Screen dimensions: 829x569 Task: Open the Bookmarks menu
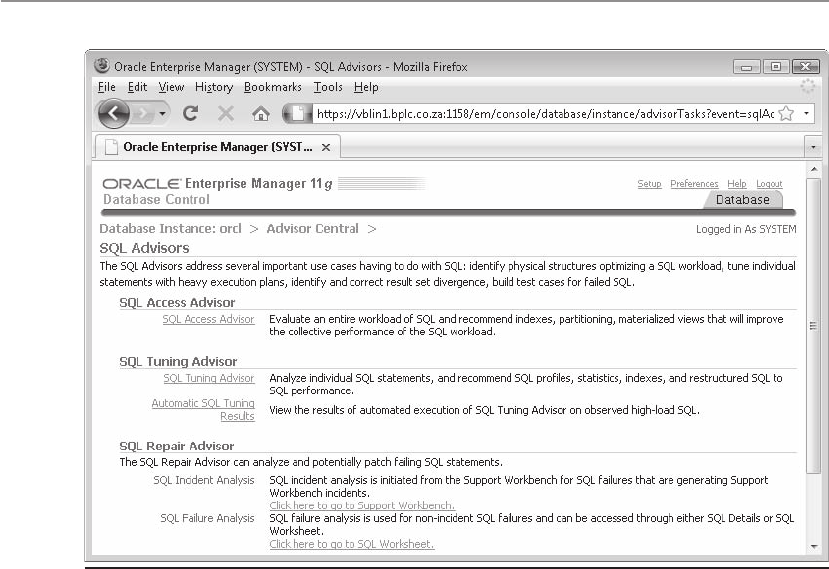[273, 87]
